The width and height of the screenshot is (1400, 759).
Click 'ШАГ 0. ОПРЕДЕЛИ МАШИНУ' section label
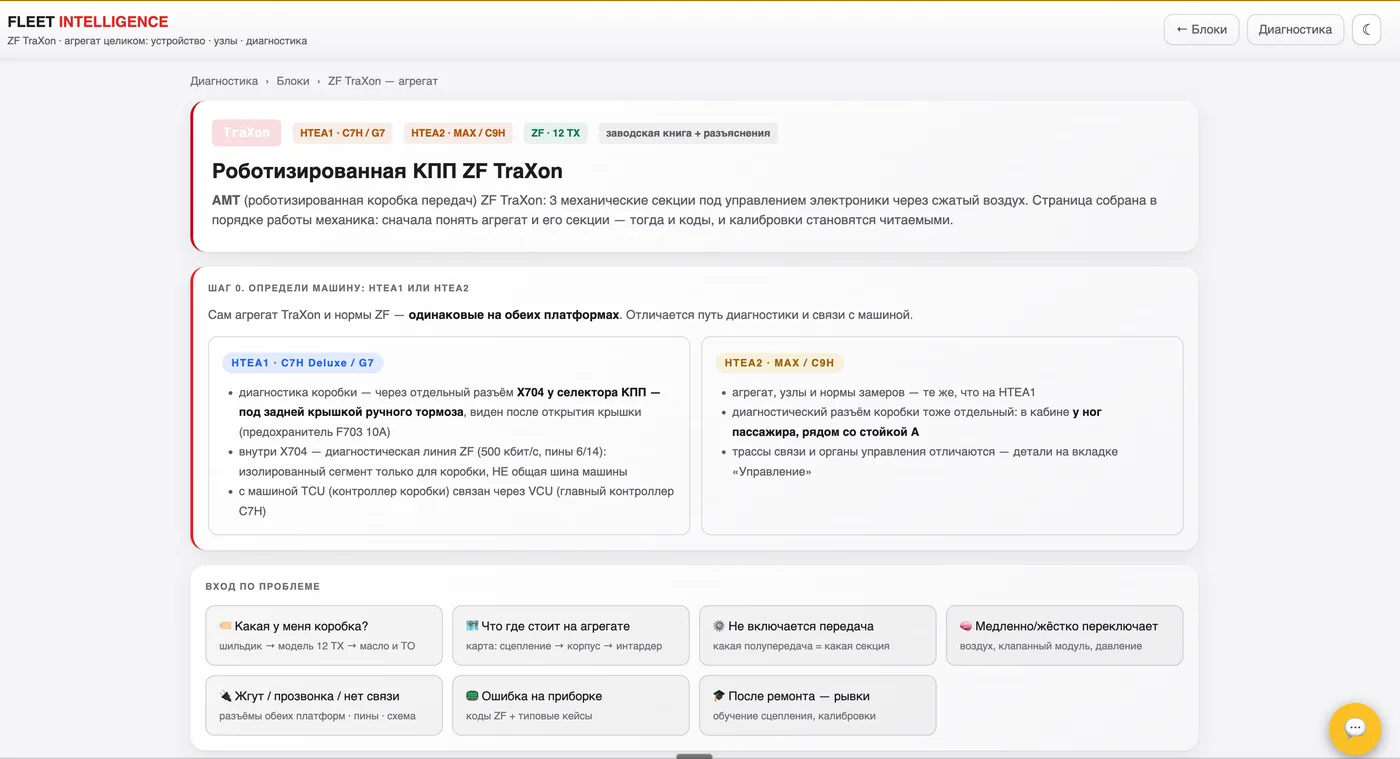(338, 288)
